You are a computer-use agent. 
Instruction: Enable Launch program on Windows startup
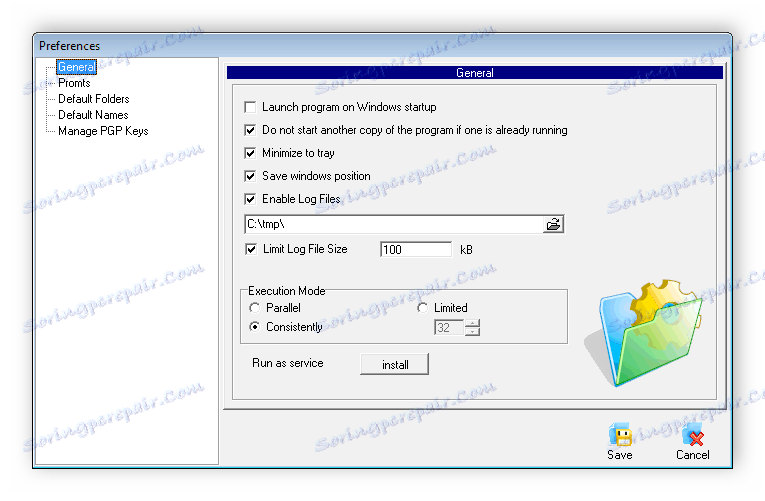pos(250,107)
